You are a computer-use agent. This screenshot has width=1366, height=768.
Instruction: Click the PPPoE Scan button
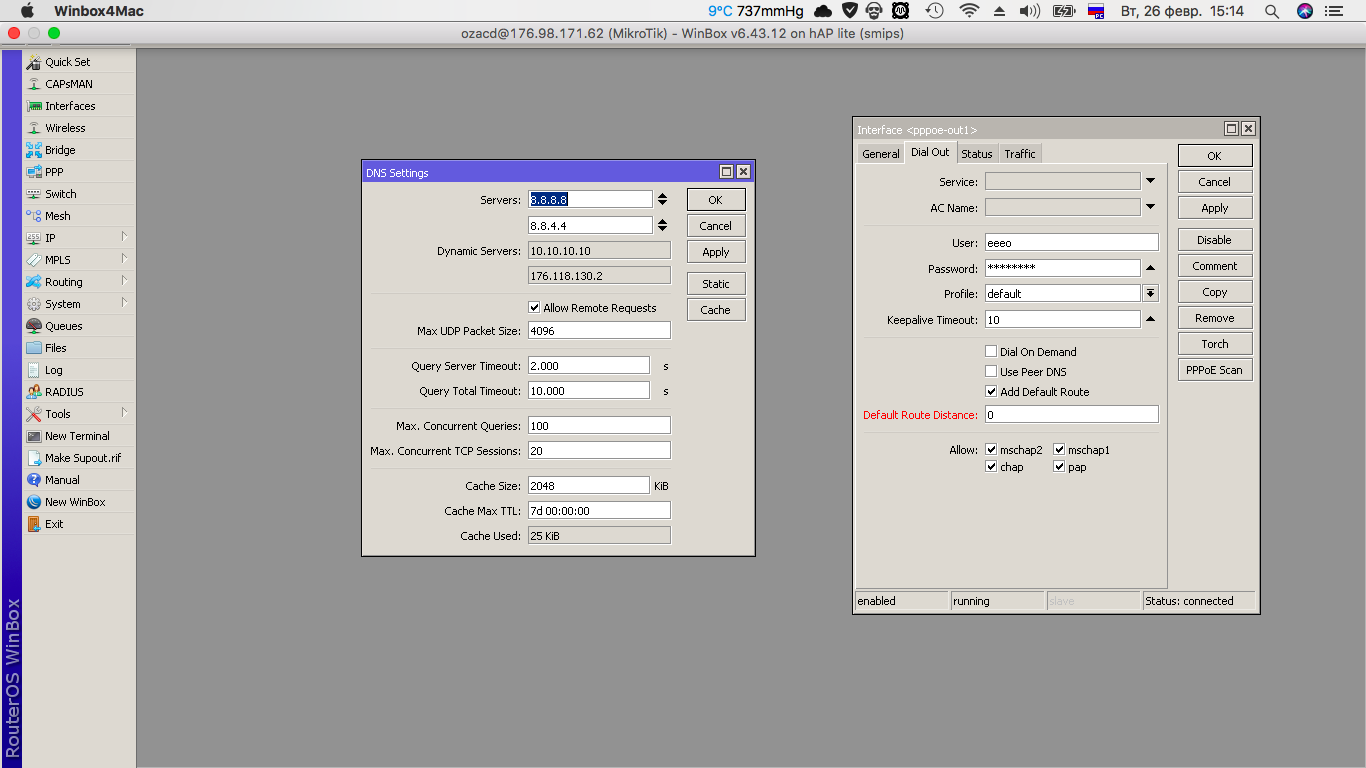point(1215,370)
